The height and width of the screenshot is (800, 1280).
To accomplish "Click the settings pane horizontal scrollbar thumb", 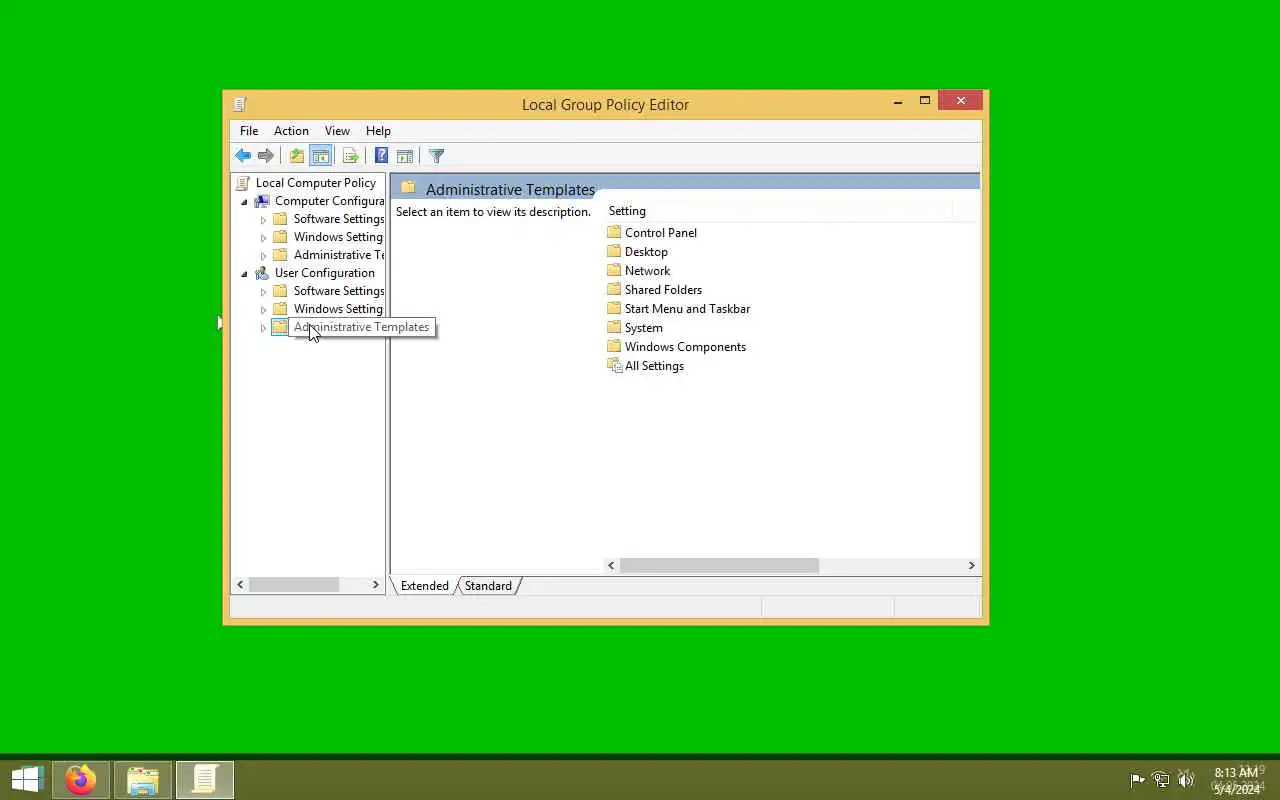I will [719, 566].
